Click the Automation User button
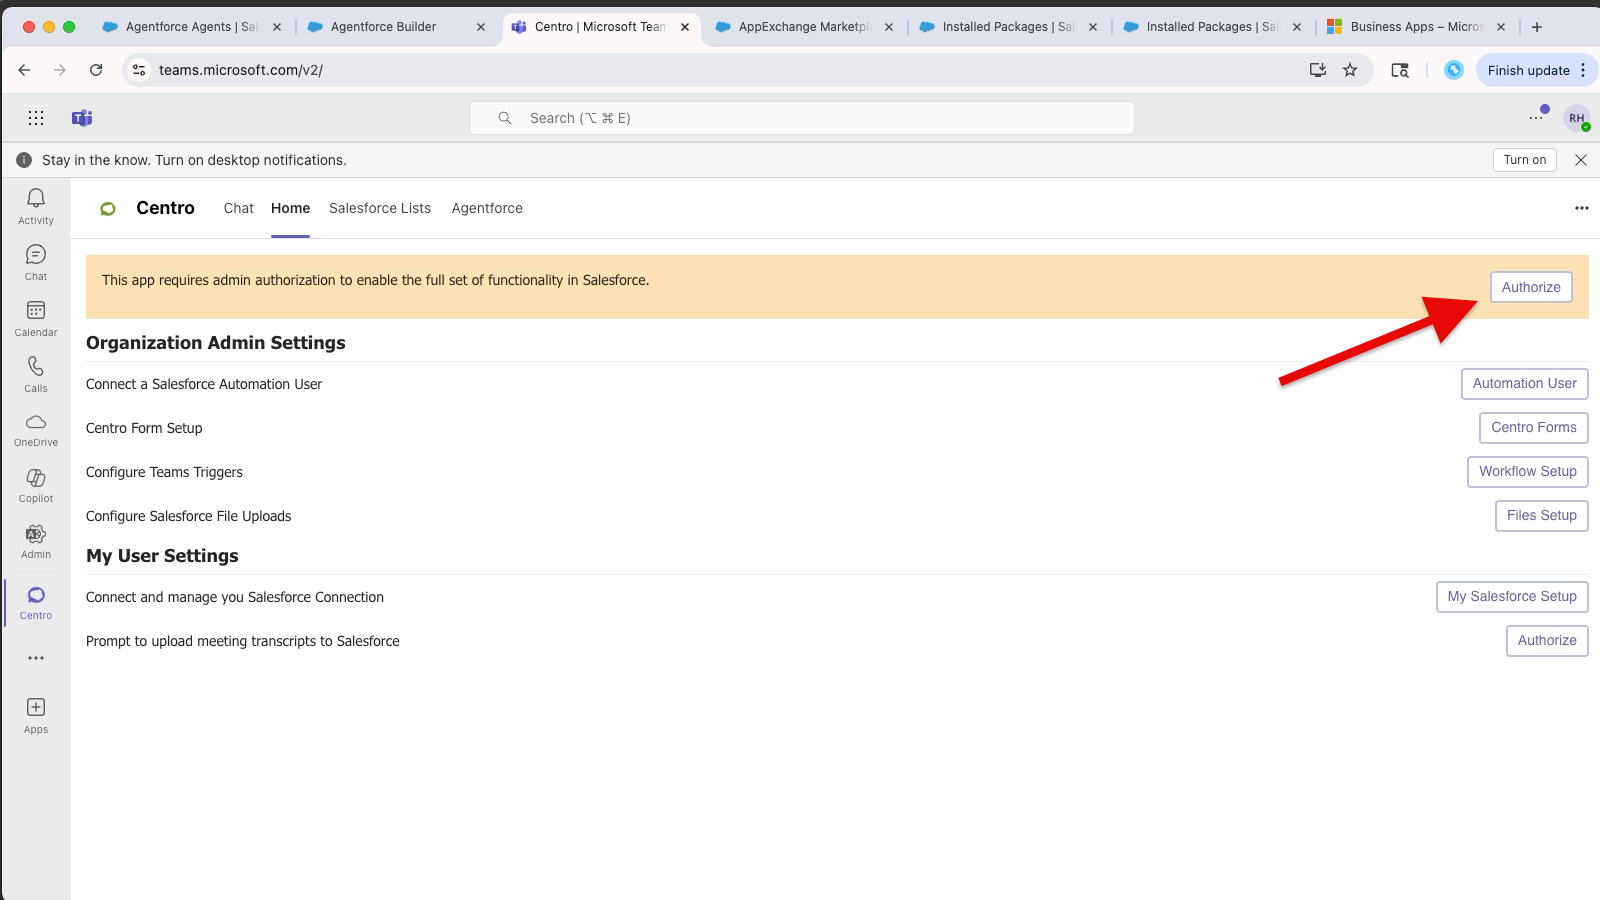This screenshot has width=1600, height=900. 1524,384
